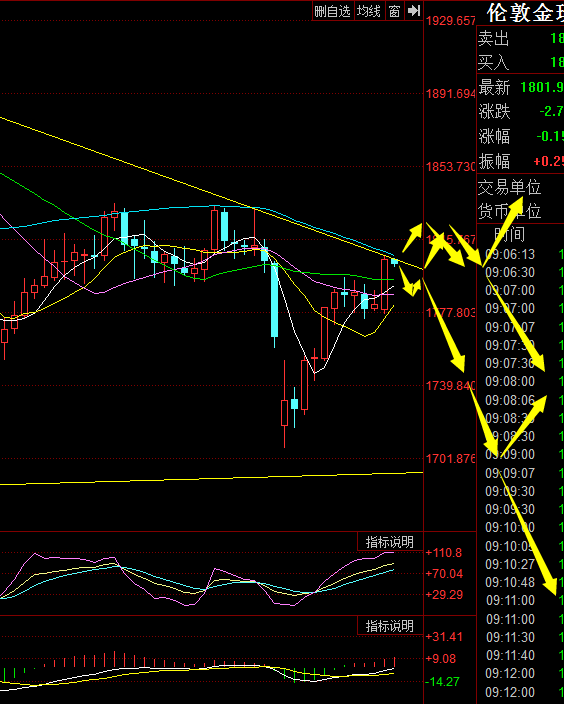Click the 卖出 sell quote row
Viewport: 564px width, 704px height.
[520, 39]
